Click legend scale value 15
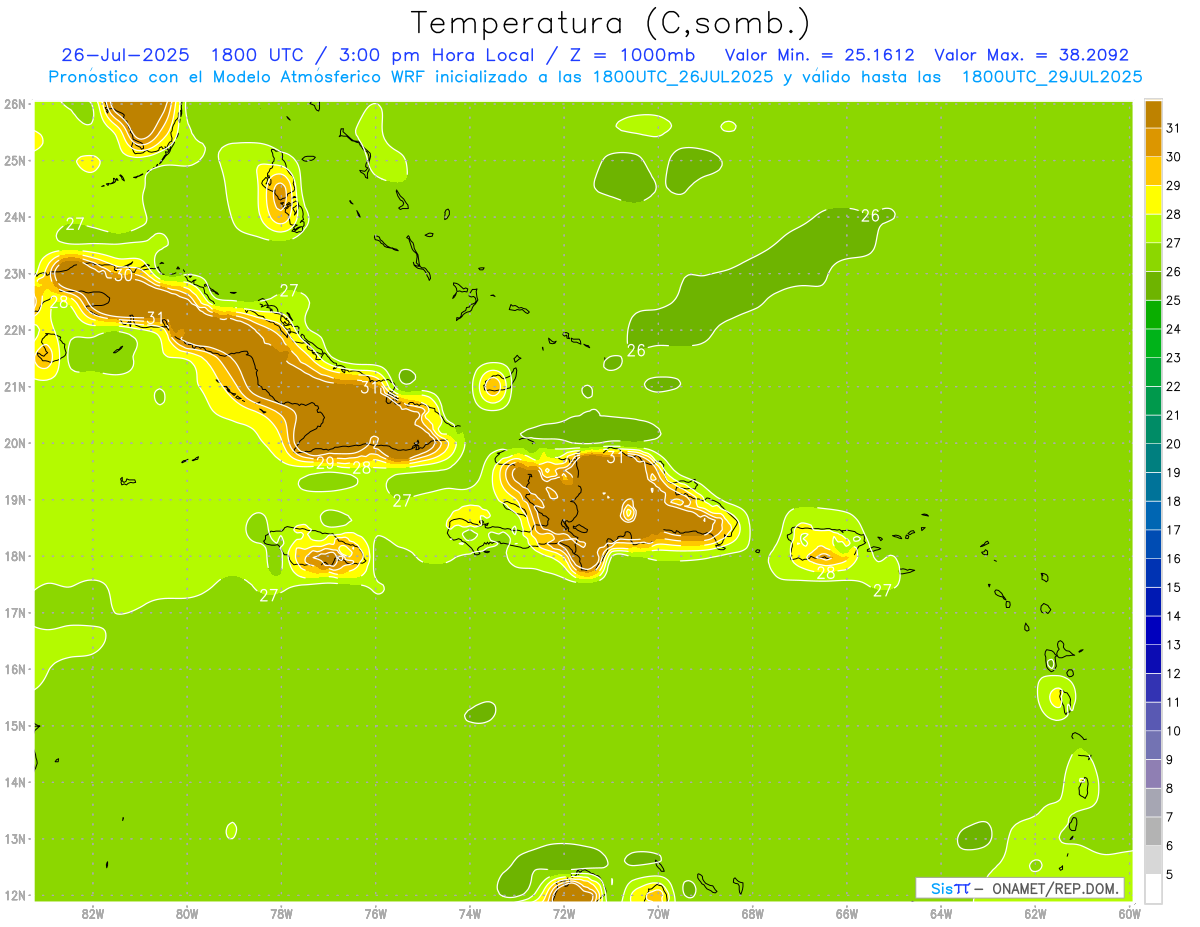Screen dimensions: 1200x927 [1173, 587]
